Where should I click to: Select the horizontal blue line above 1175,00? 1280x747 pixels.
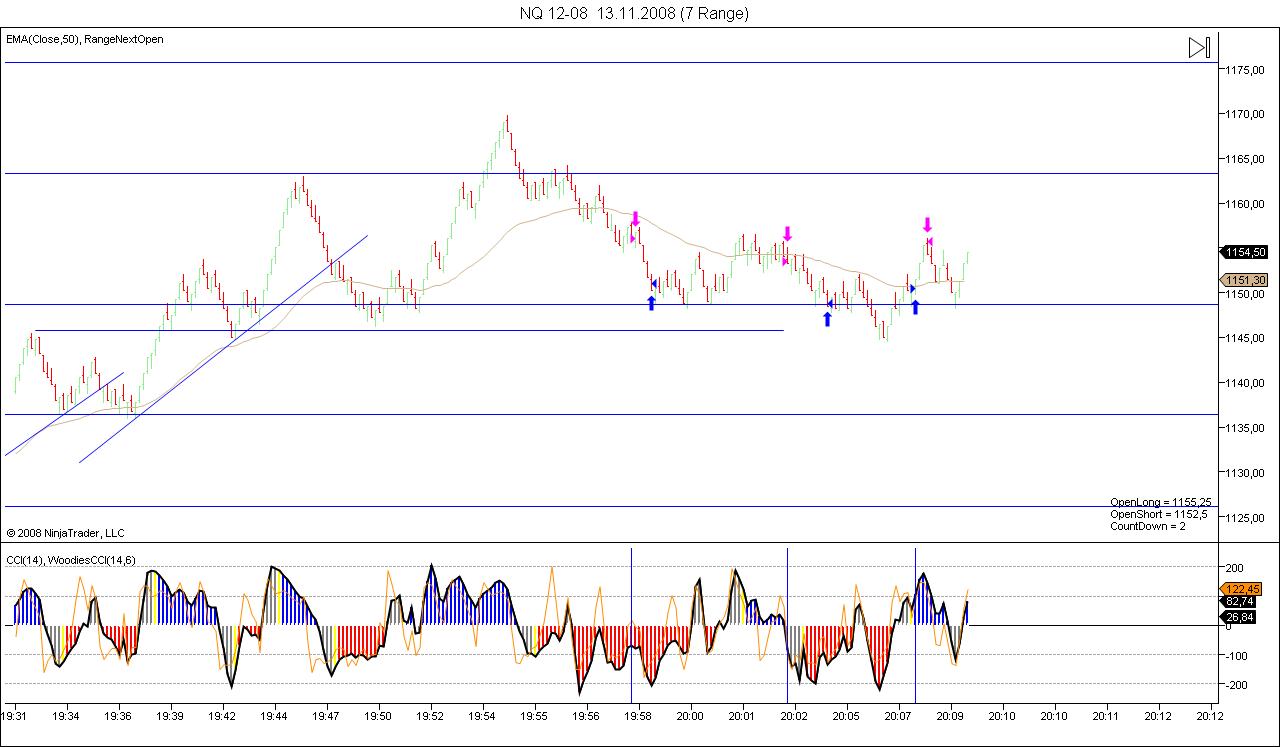611,62
